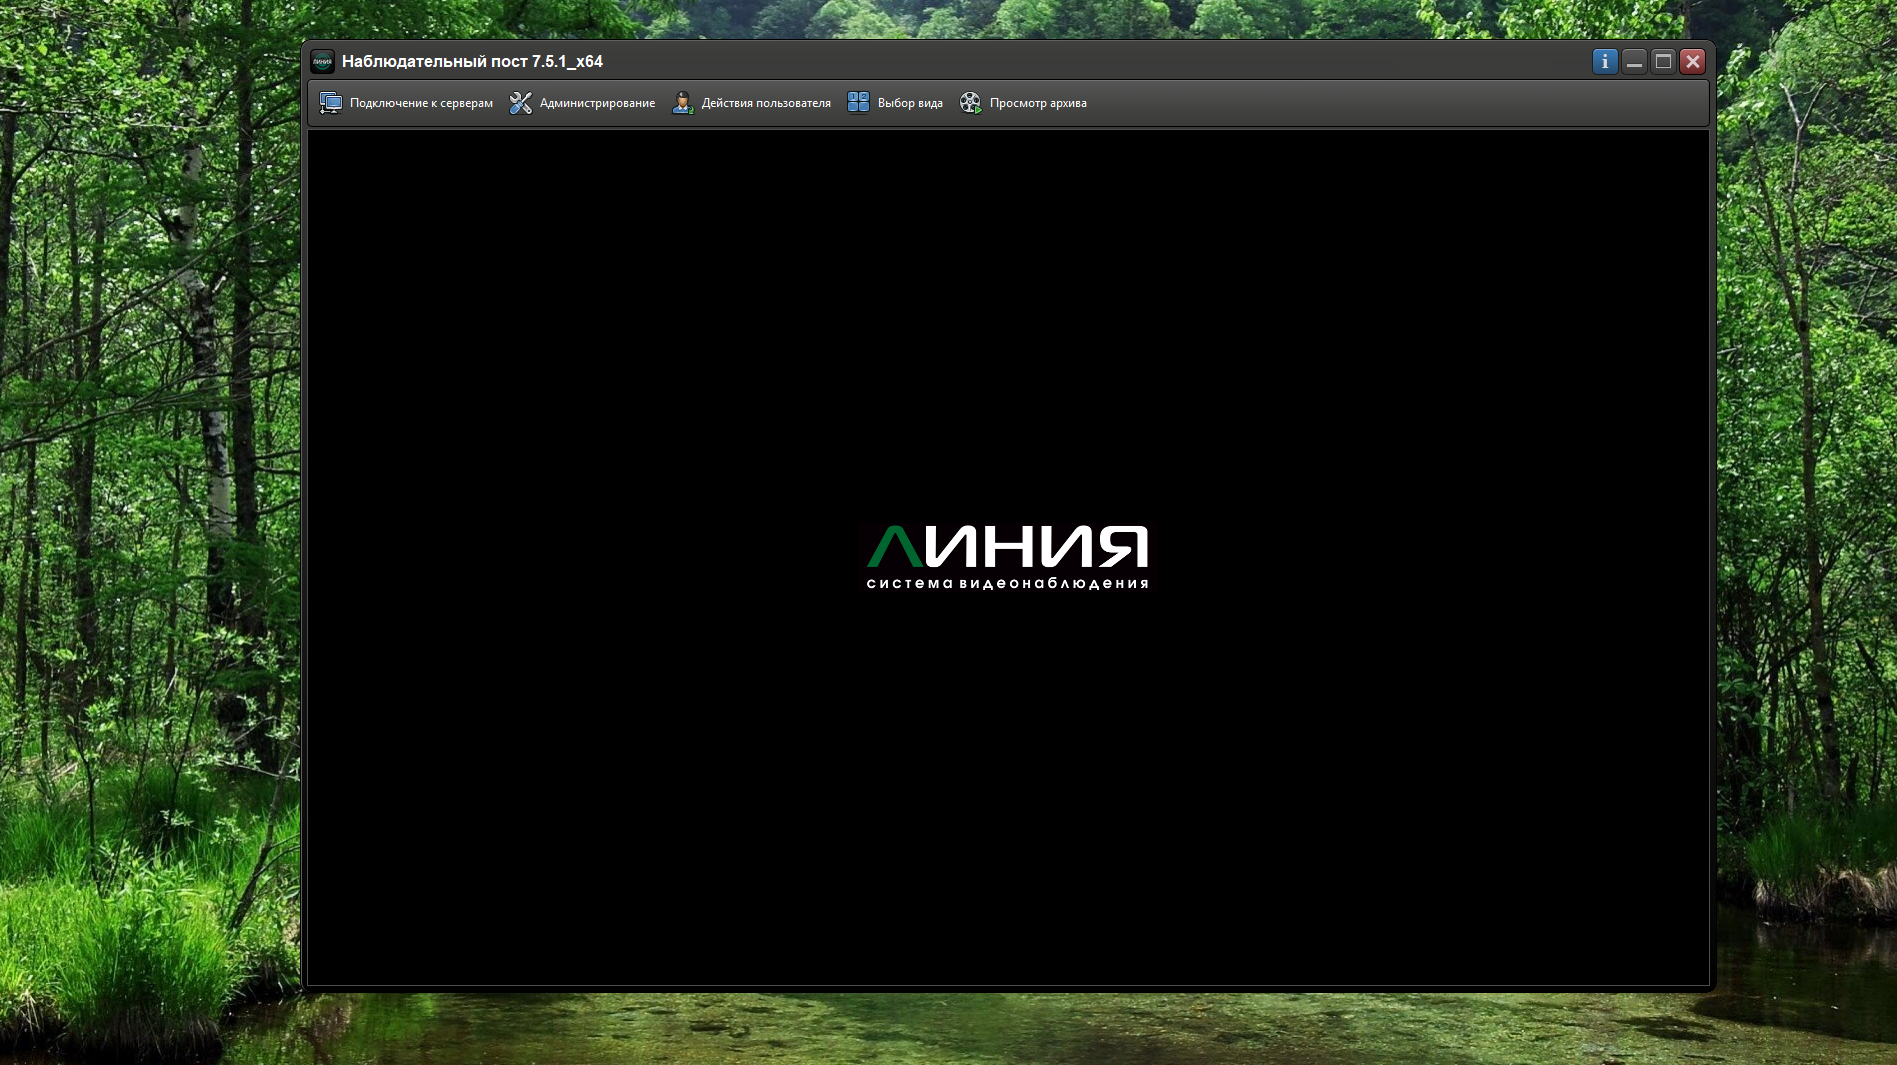Open the Выбор вида menu
Viewport: 1897px width, 1065px height.
click(895, 103)
